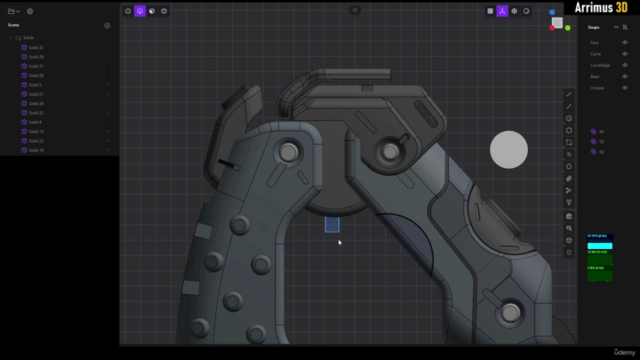The width and height of the screenshot is (640, 360).
Task: Enable control-point selection mode at top left
Action: pyautogui.click(x=128, y=11)
